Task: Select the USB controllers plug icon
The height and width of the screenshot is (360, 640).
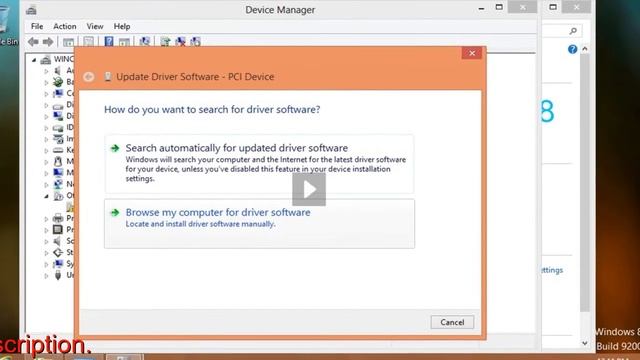Action: coord(58,275)
